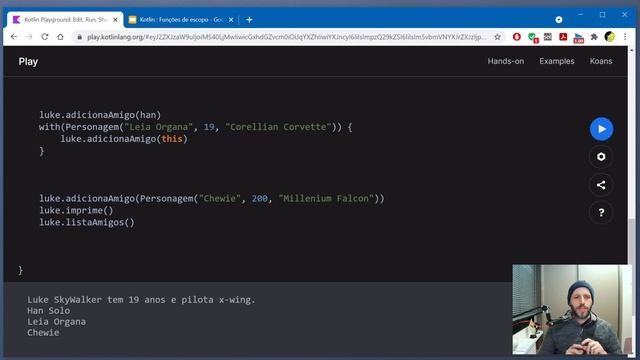Click the "Leia Organa" string in code

(x=158, y=127)
